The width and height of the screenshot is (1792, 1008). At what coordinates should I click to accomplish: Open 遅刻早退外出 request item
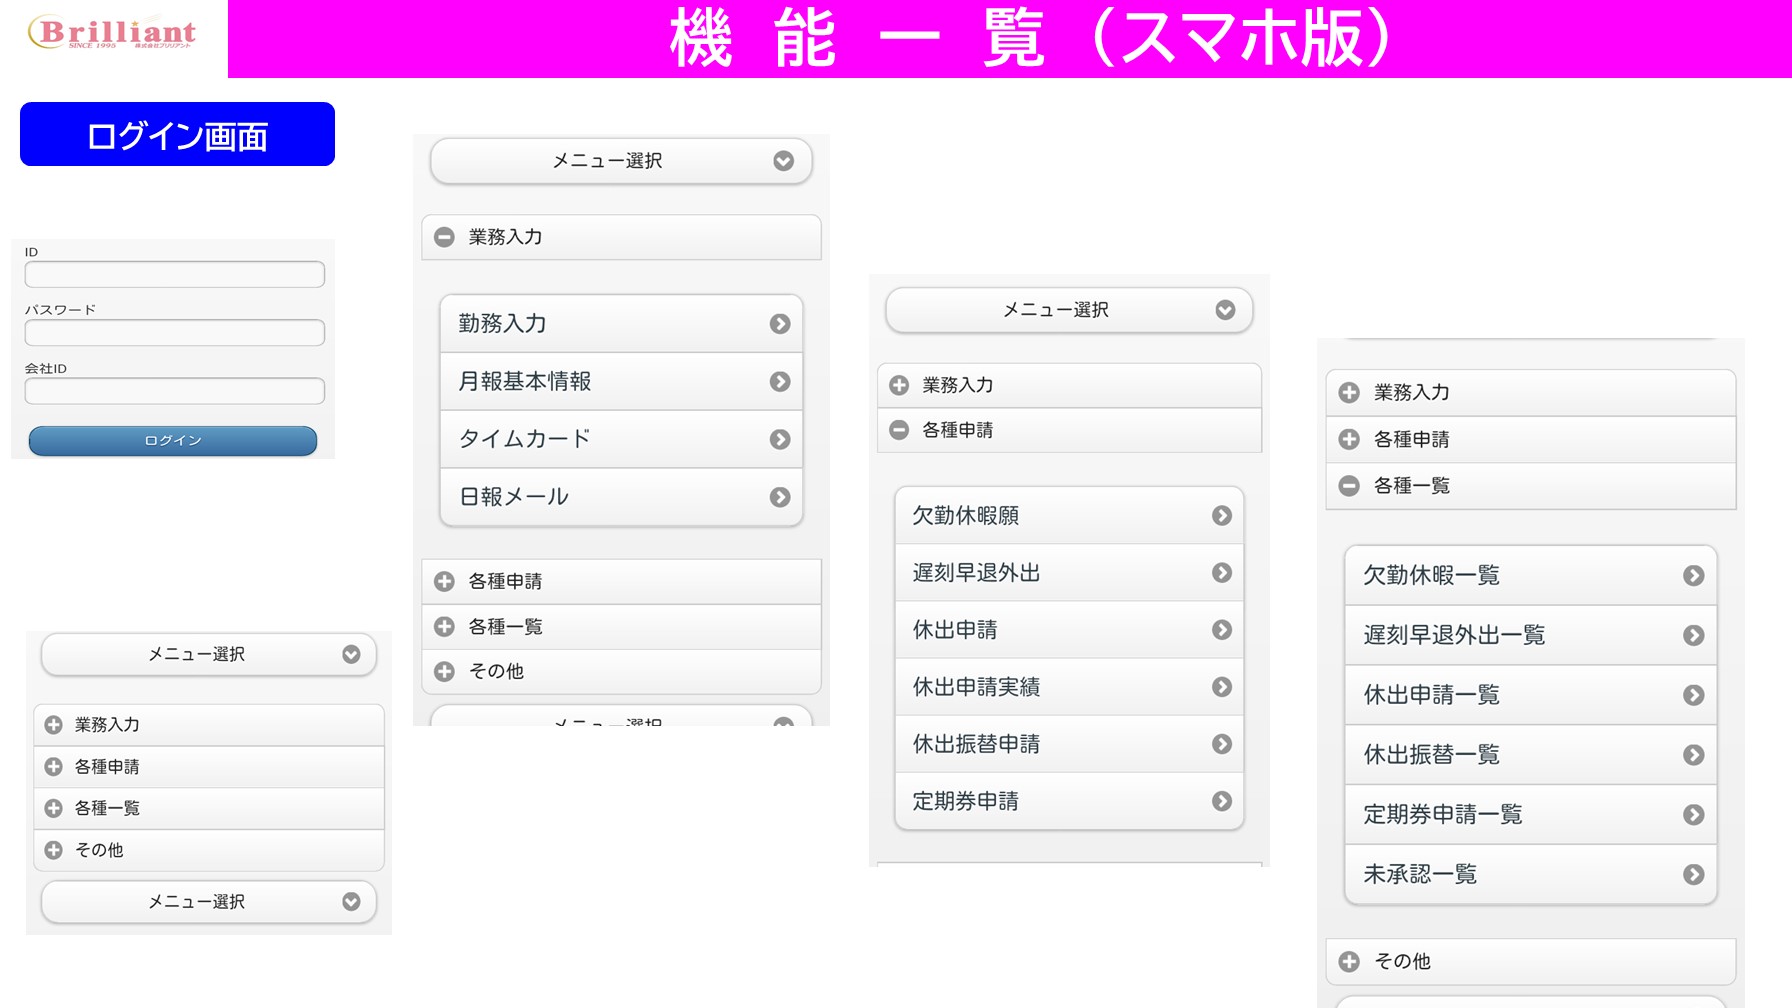tap(1068, 573)
